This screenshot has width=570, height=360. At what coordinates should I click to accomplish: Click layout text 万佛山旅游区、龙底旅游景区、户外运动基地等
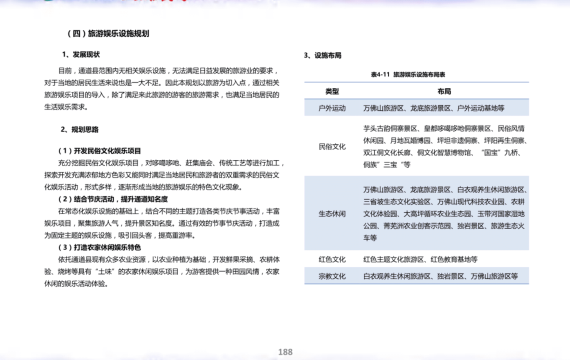pos(434,108)
